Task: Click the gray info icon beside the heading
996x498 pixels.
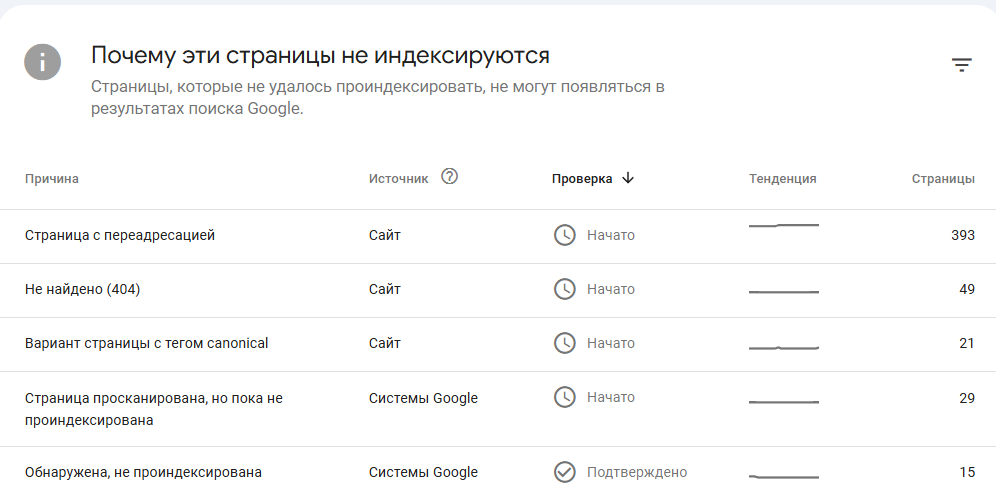Action: pos(43,62)
